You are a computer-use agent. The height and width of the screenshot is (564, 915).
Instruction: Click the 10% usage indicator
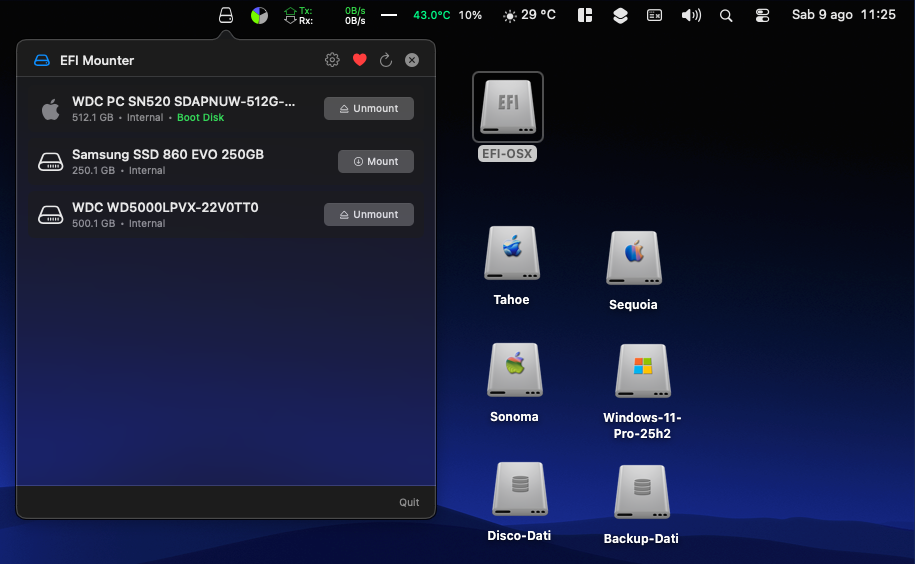(470, 15)
